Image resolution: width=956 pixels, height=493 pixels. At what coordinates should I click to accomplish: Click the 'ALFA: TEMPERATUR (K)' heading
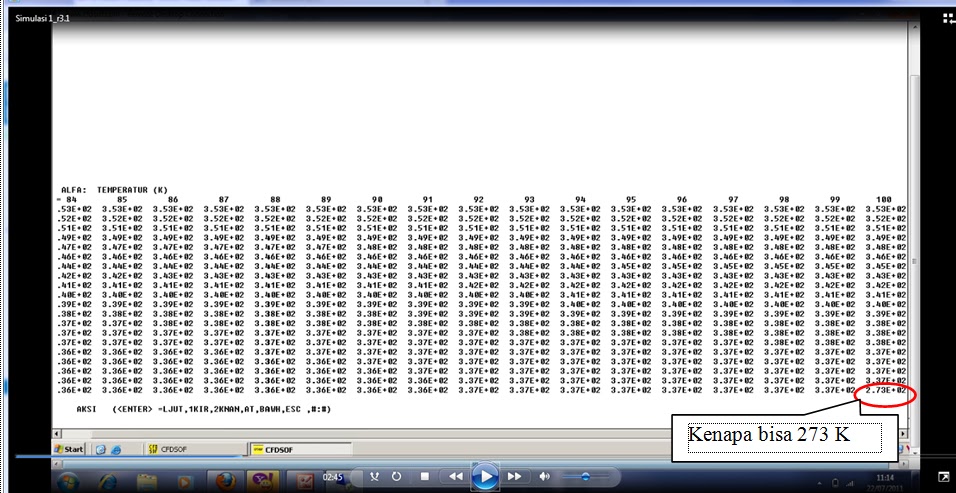[114, 190]
